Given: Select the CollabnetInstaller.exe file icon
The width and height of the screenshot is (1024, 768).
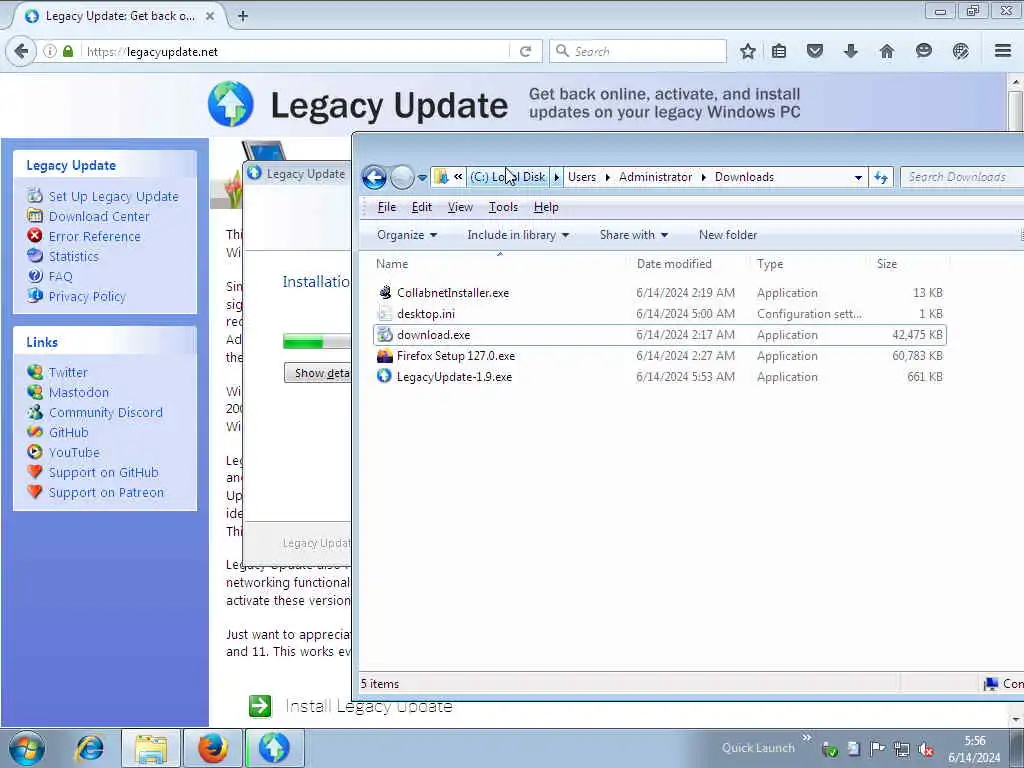Looking at the screenshot, I should click(385, 293).
